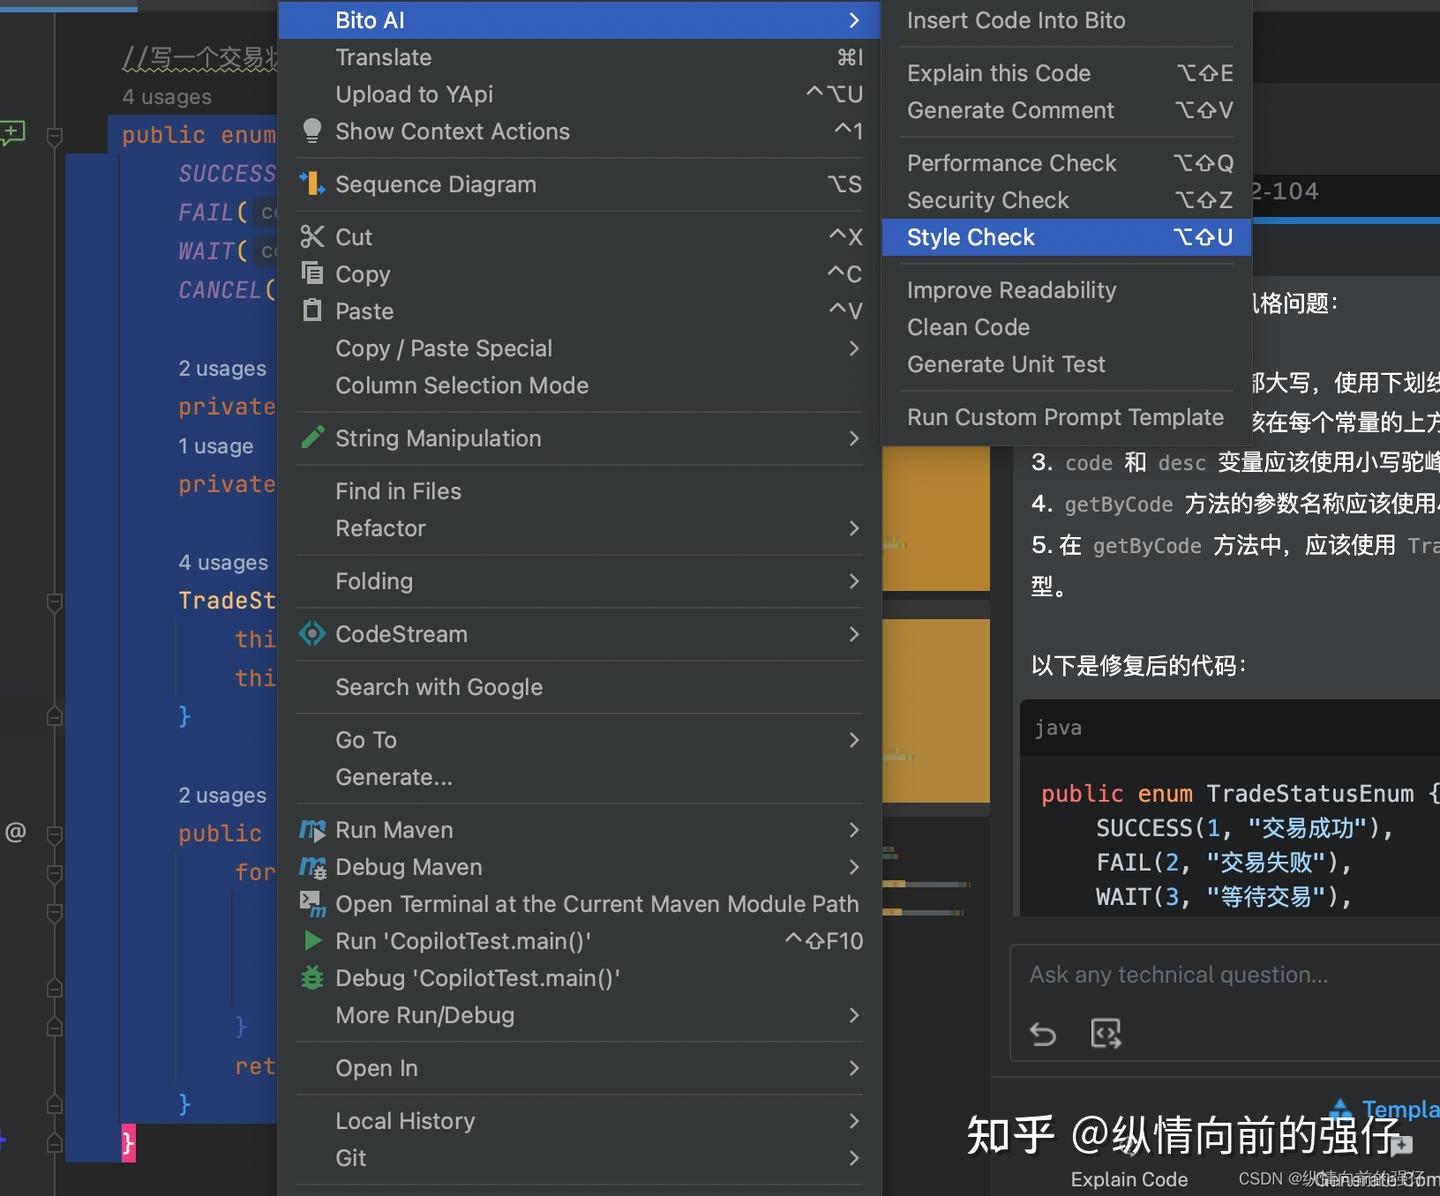Expand the Git submenu
The height and width of the screenshot is (1196, 1440).
point(350,1158)
